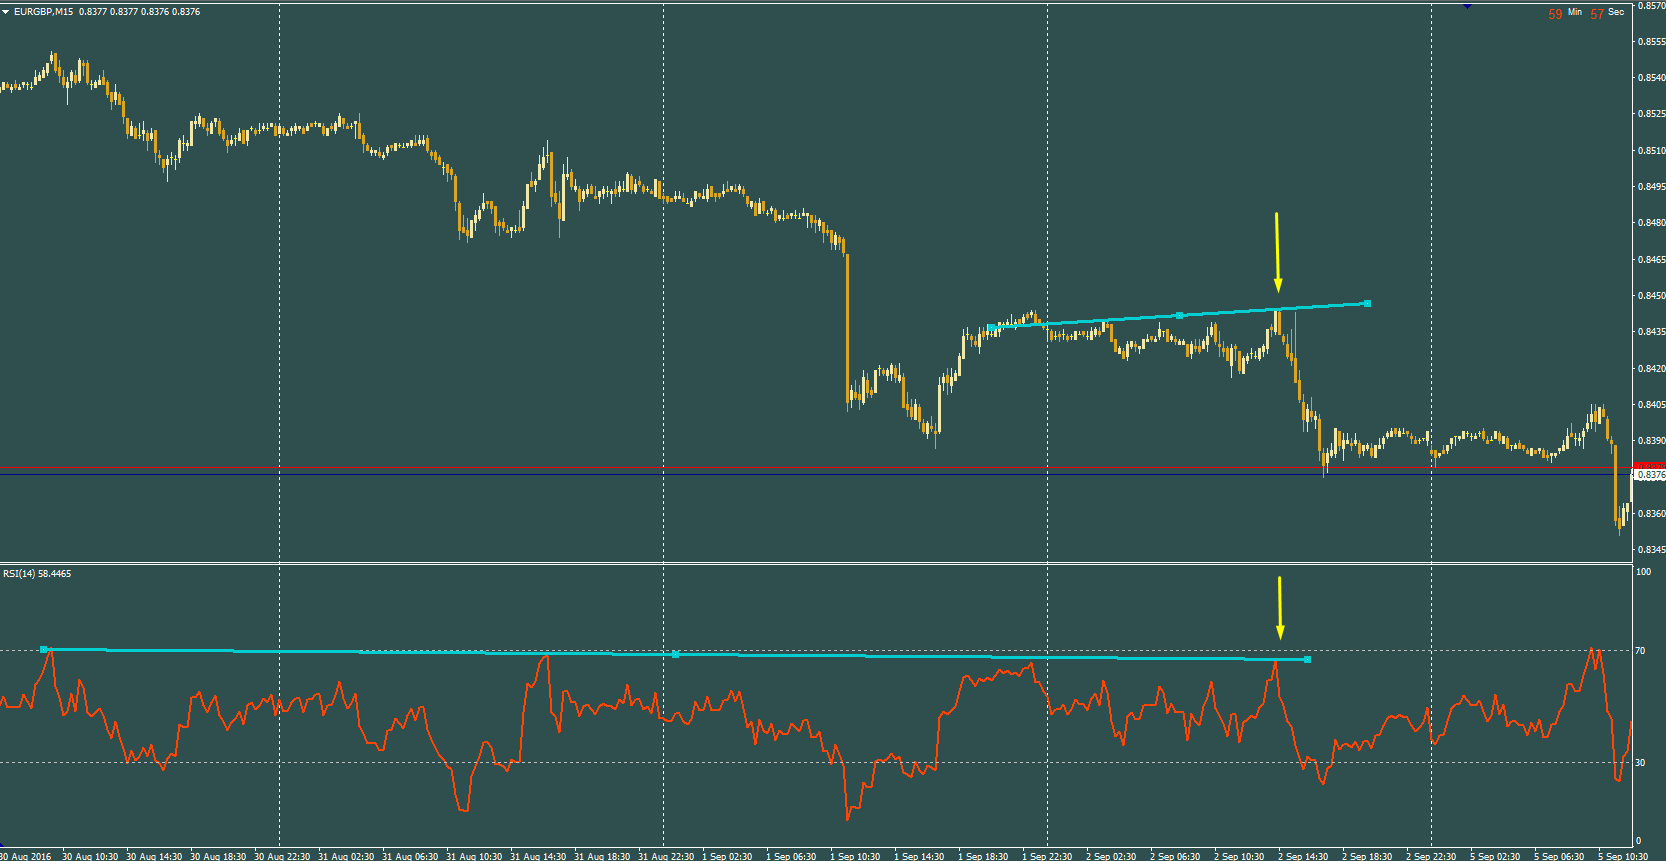
Task: Click the 0.8345 price axis label
Action: (x=1651, y=550)
